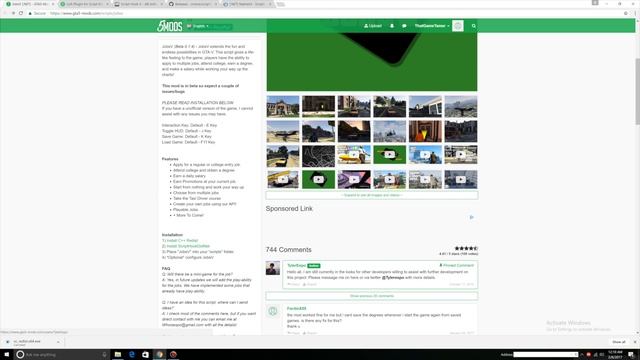Close the downloads bar
The height and width of the screenshot is (360, 640).
(635, 342)
